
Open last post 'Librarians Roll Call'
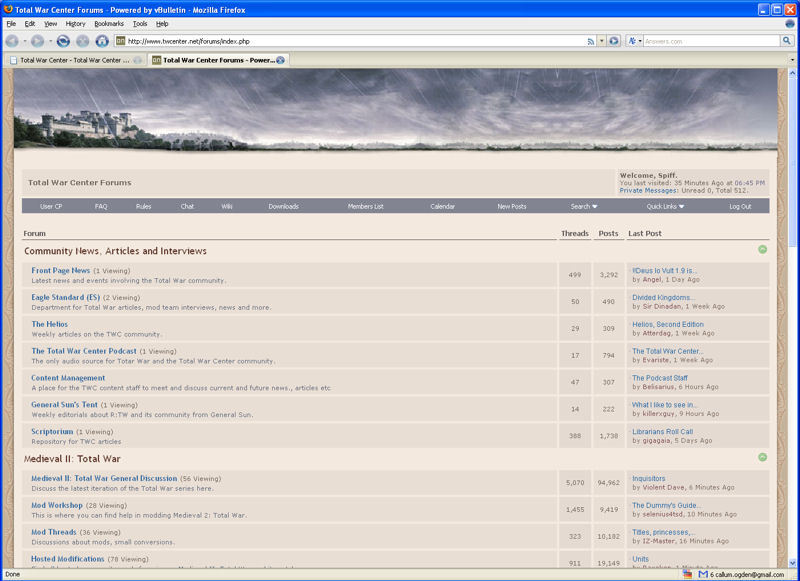coord(662,432)
